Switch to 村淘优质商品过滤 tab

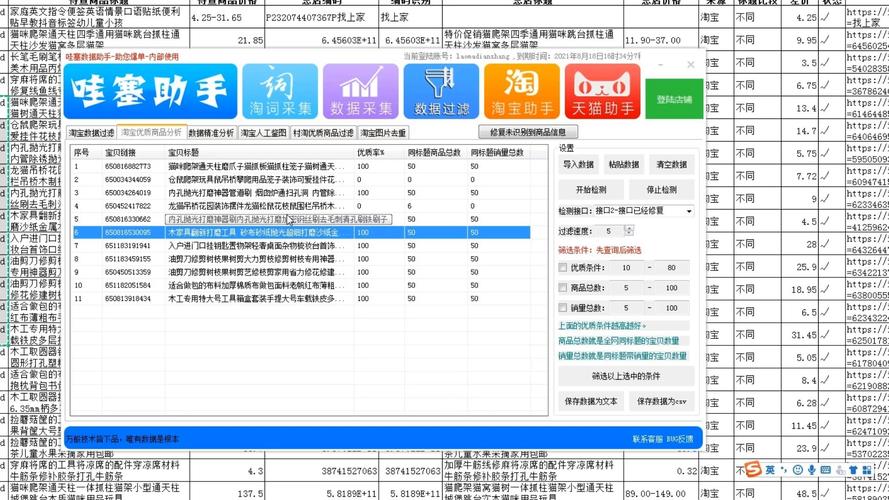(x=323, y=133)
